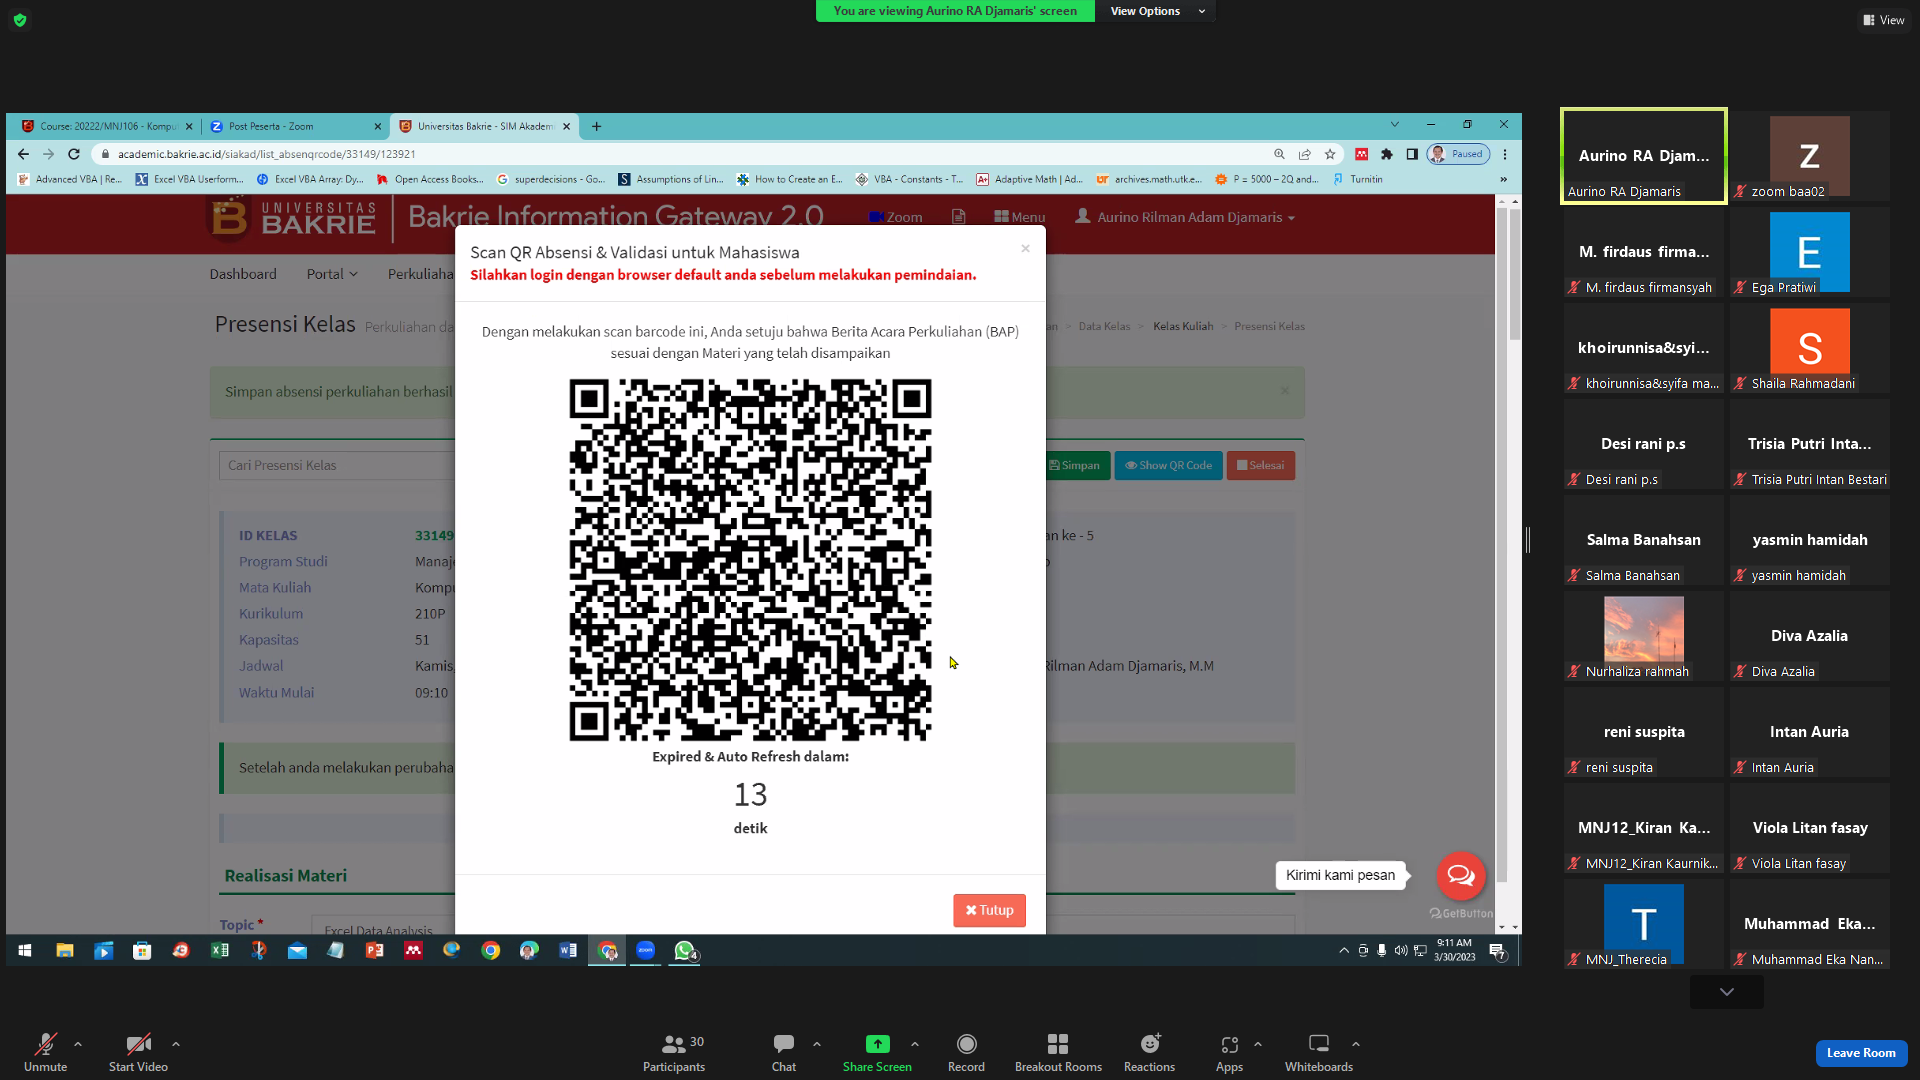Show more participants with down chevron
The width and height of the screenshot is (1920, 1080).
tap(1727, 992)
